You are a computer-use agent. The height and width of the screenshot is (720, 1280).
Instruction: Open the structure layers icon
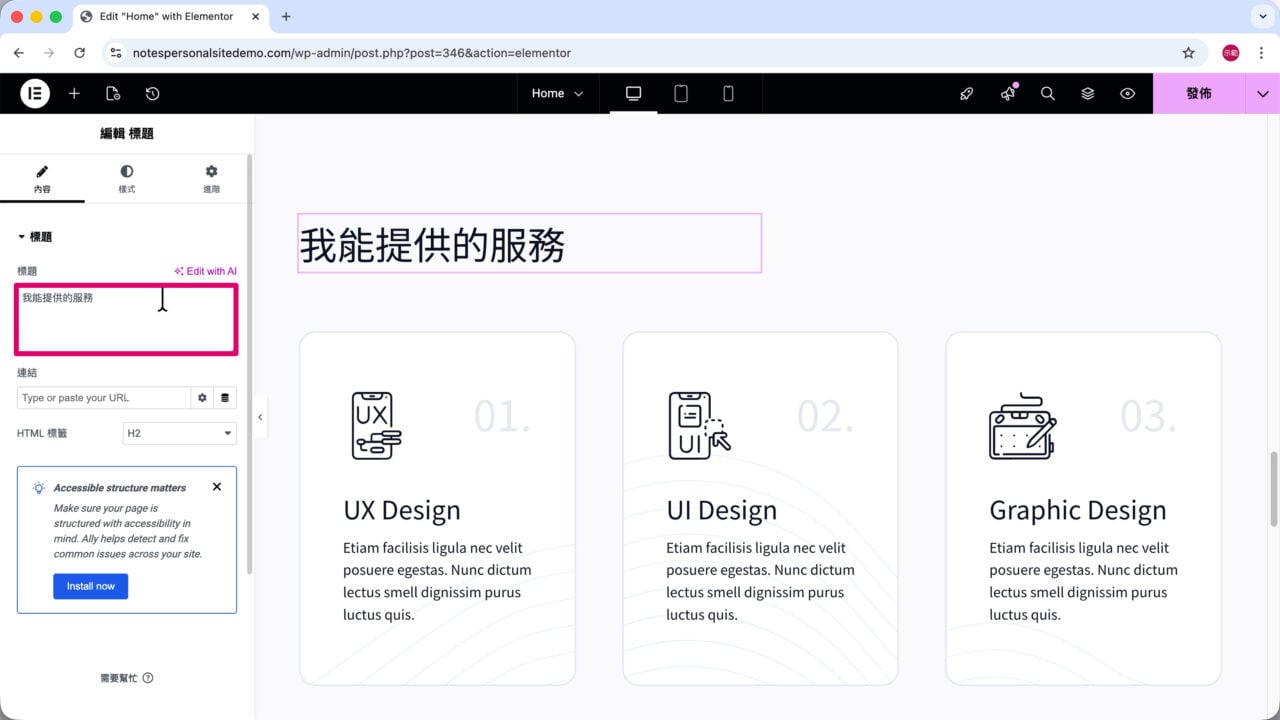click(1088, 93)
